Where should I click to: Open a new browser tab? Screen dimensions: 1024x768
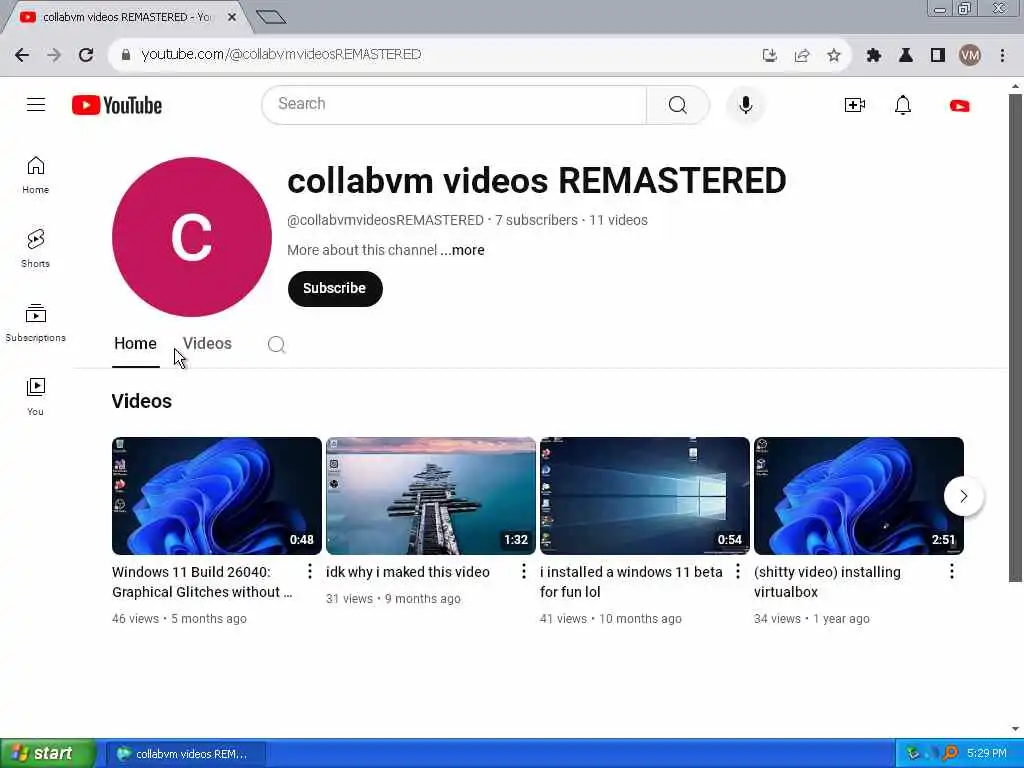click(x=271, y=17)
